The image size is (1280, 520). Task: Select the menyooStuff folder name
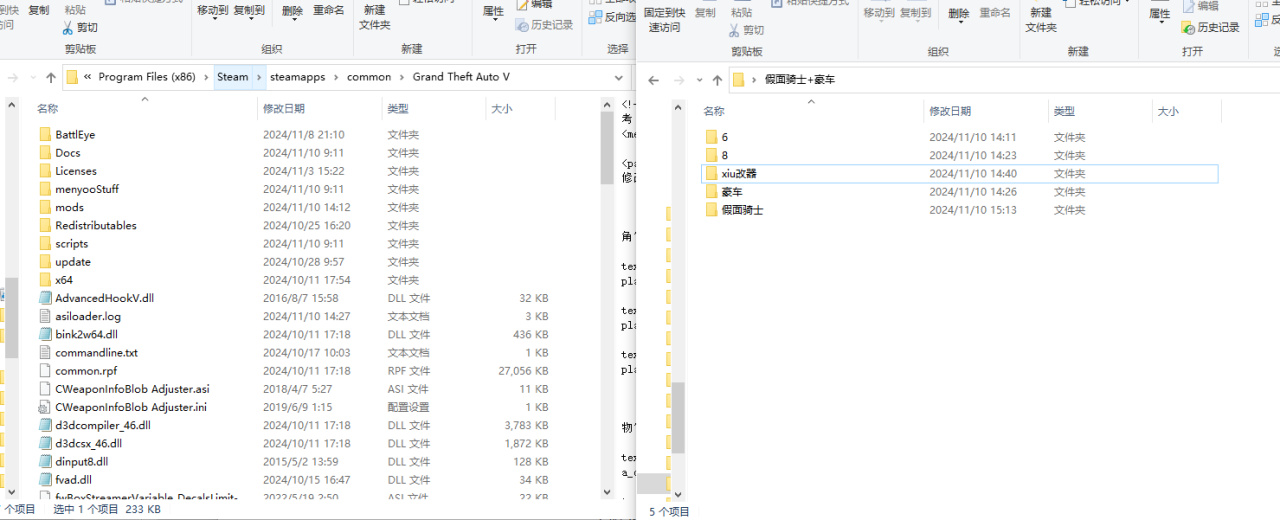[87, 189]
